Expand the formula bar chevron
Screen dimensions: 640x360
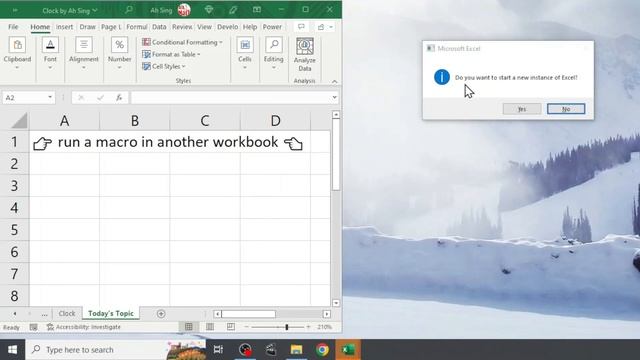point(334,97)
